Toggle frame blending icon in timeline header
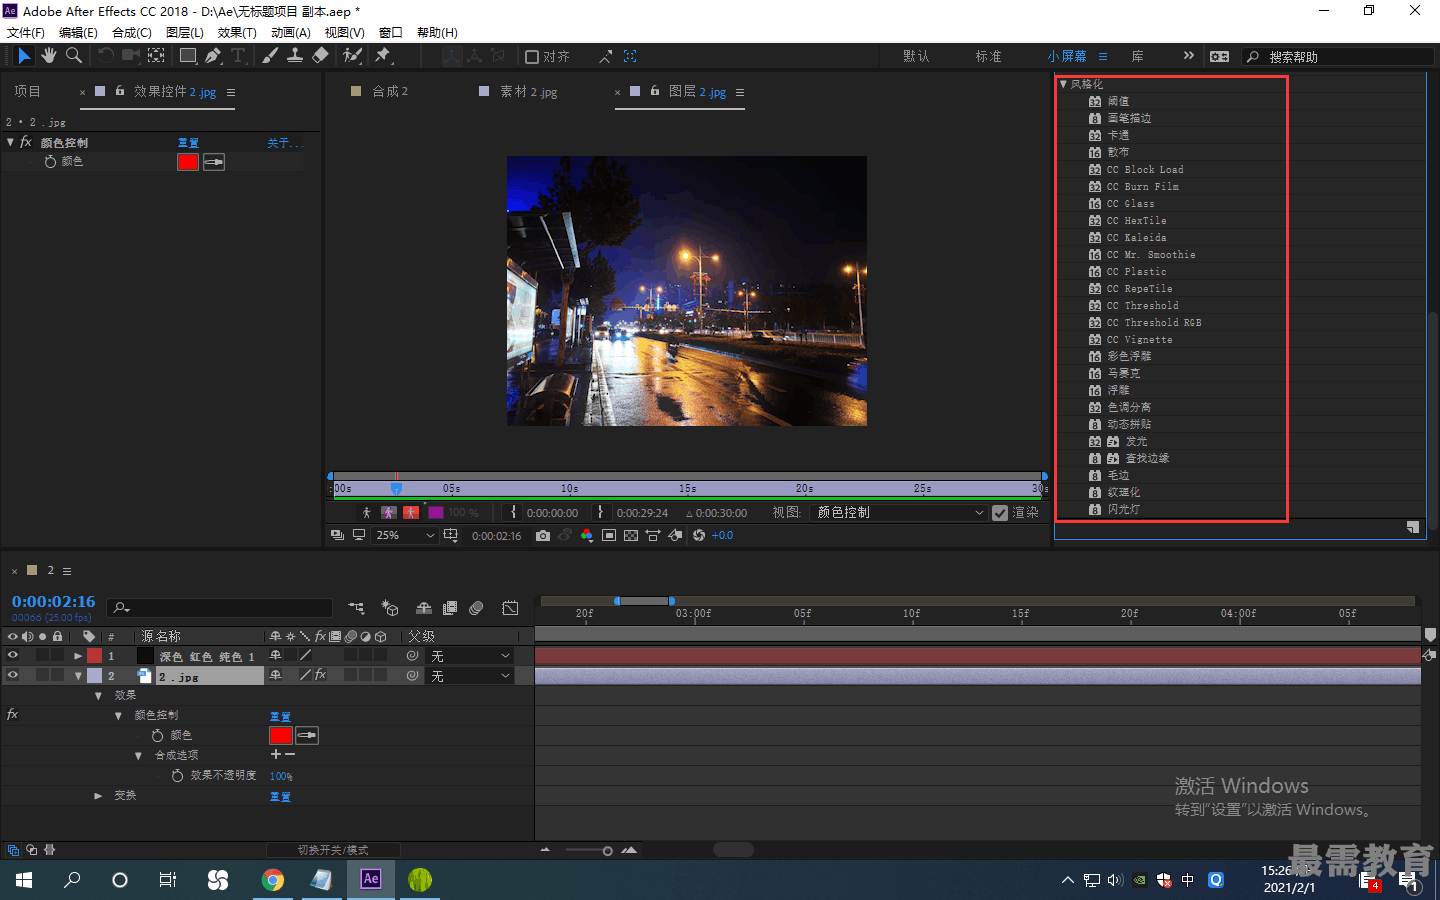Screen dimensions: 1440x900 pyautogui.click(x=450, y=608)
